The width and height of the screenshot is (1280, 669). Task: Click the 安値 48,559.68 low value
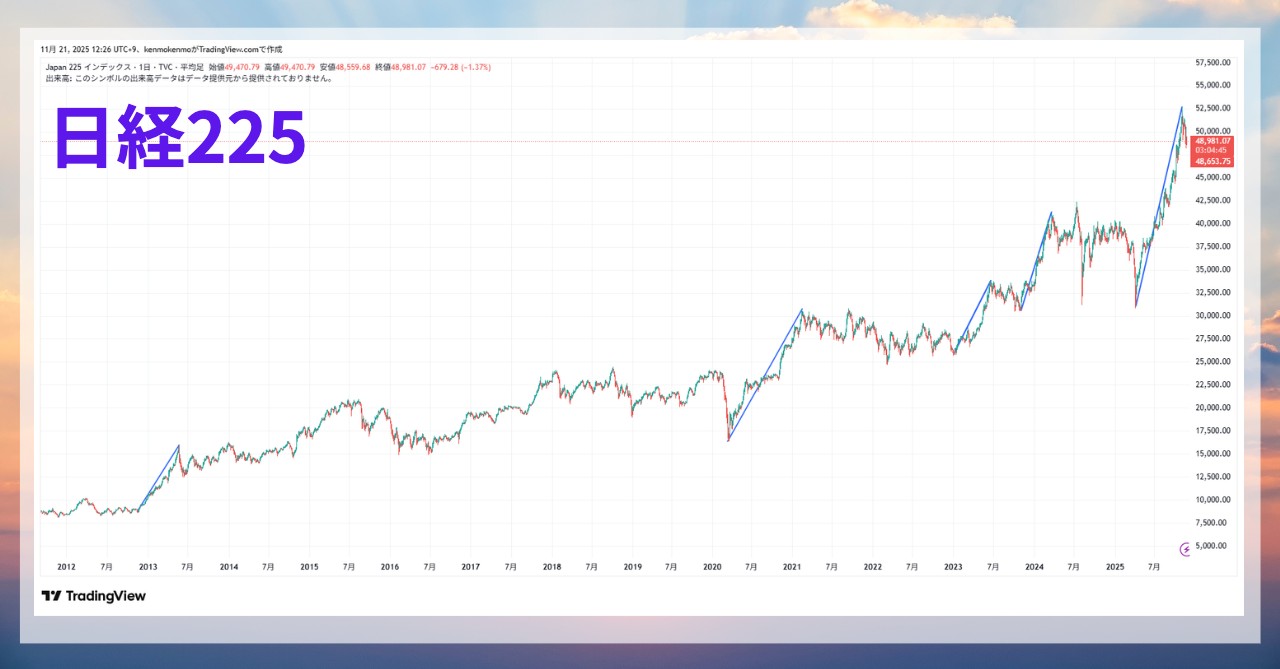345,67
